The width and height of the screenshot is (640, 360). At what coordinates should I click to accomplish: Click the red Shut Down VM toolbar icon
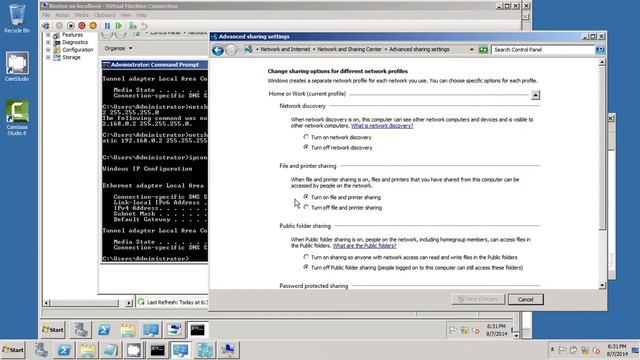pyautogui.click(x=82, y=25)
